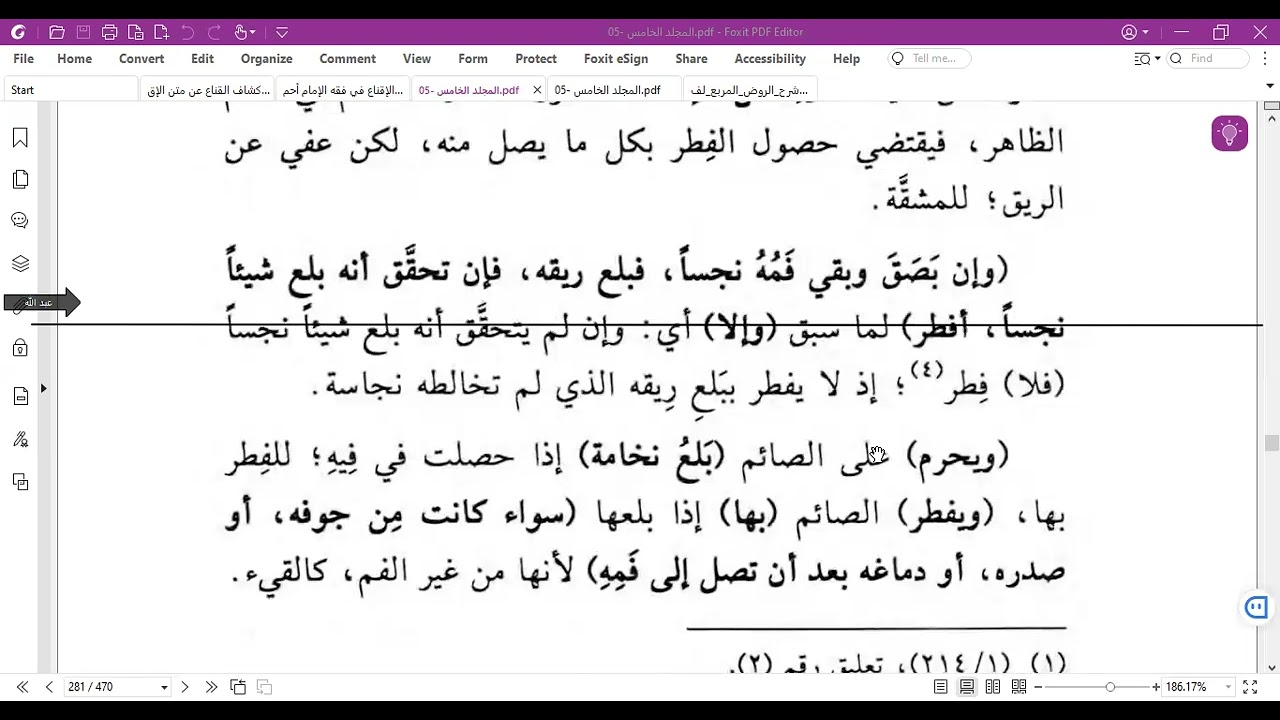The height and width of the screenshot is (720, 1280).
Task: Open the Share tab
Action: click(x=691, y=59)
